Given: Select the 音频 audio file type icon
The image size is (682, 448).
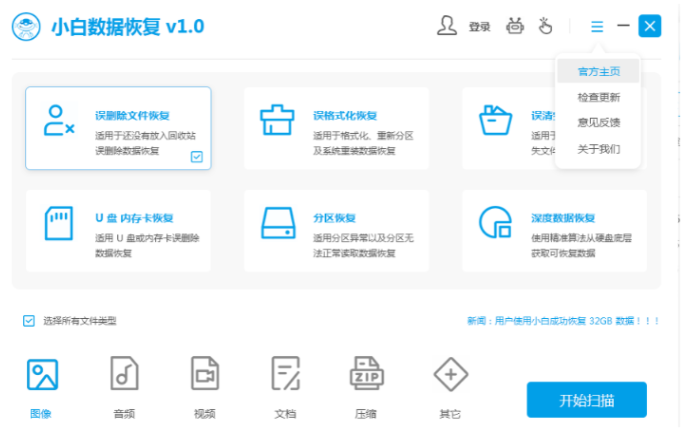Looking at the screenshot, I should point(123,375).
